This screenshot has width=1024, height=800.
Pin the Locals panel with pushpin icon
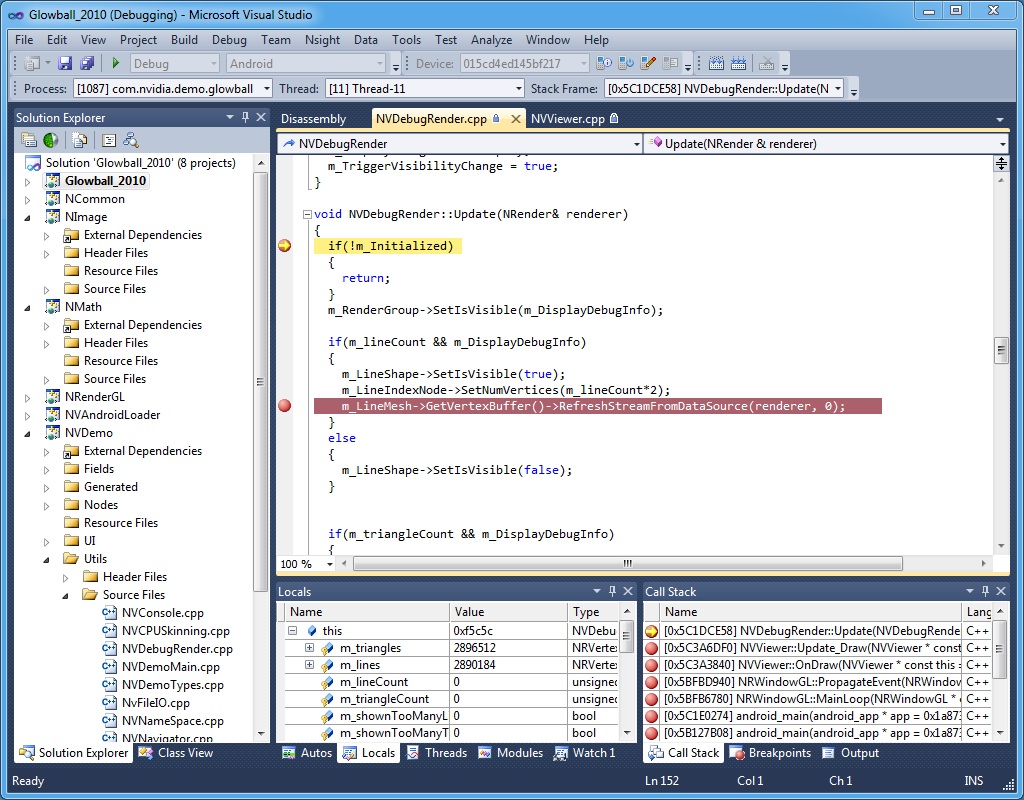[611, 592]
